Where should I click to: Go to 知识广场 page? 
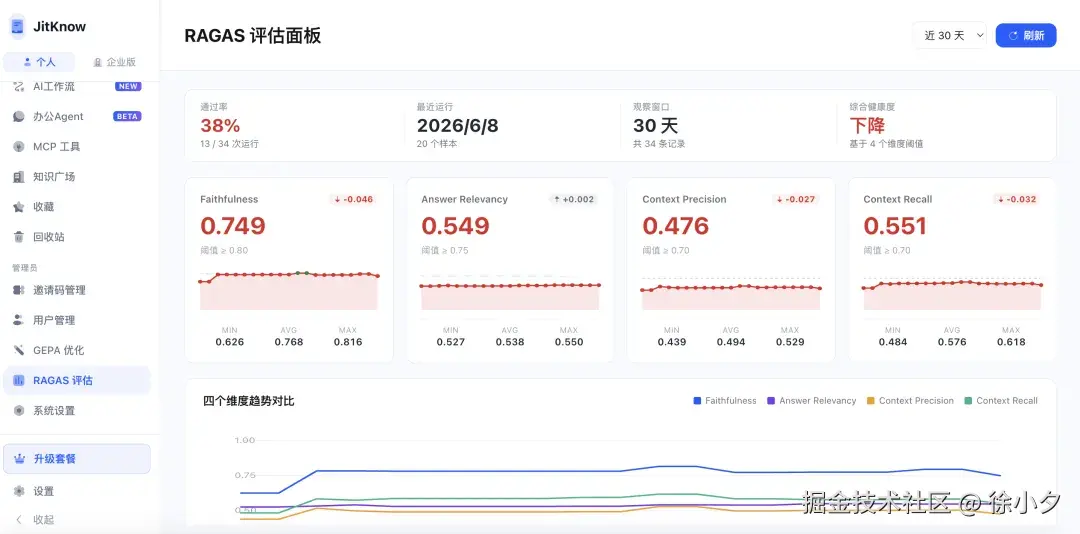tap(77, 177)
